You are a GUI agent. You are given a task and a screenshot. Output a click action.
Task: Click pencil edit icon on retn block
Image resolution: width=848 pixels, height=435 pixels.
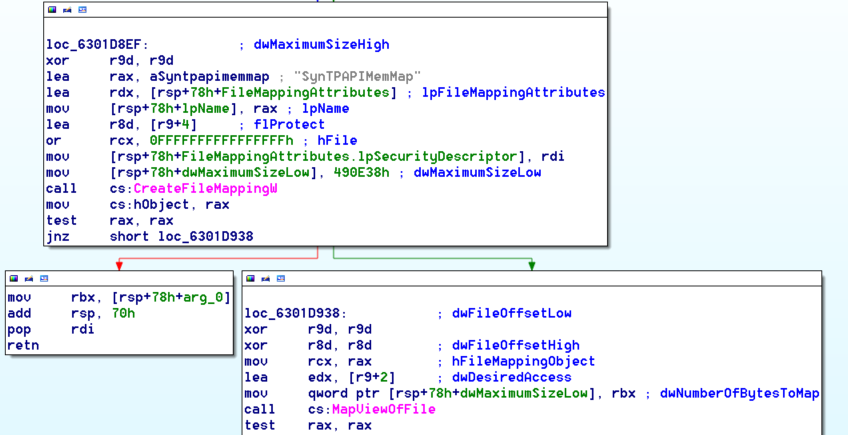pyautogui.click(x=29, y=278)
